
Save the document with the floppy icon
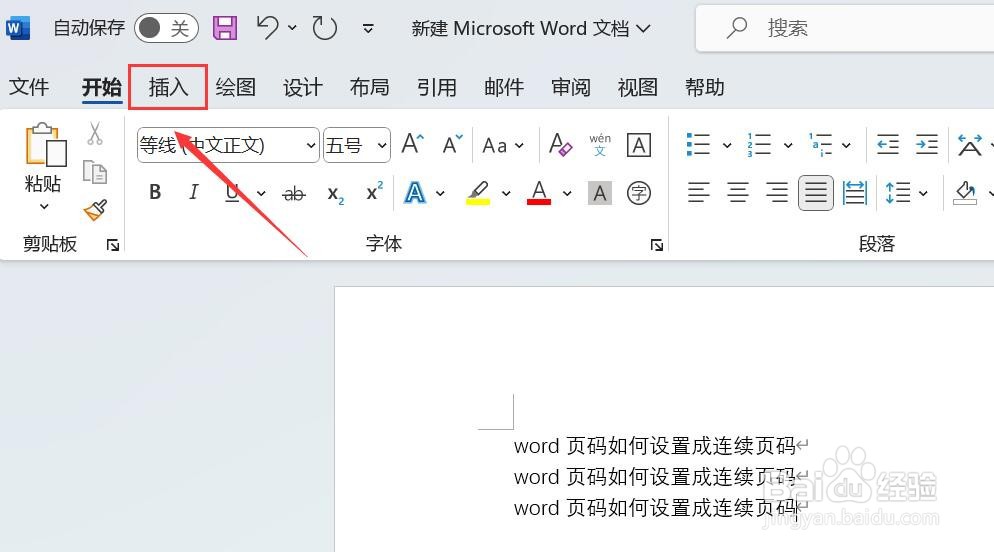click(224, 28)
